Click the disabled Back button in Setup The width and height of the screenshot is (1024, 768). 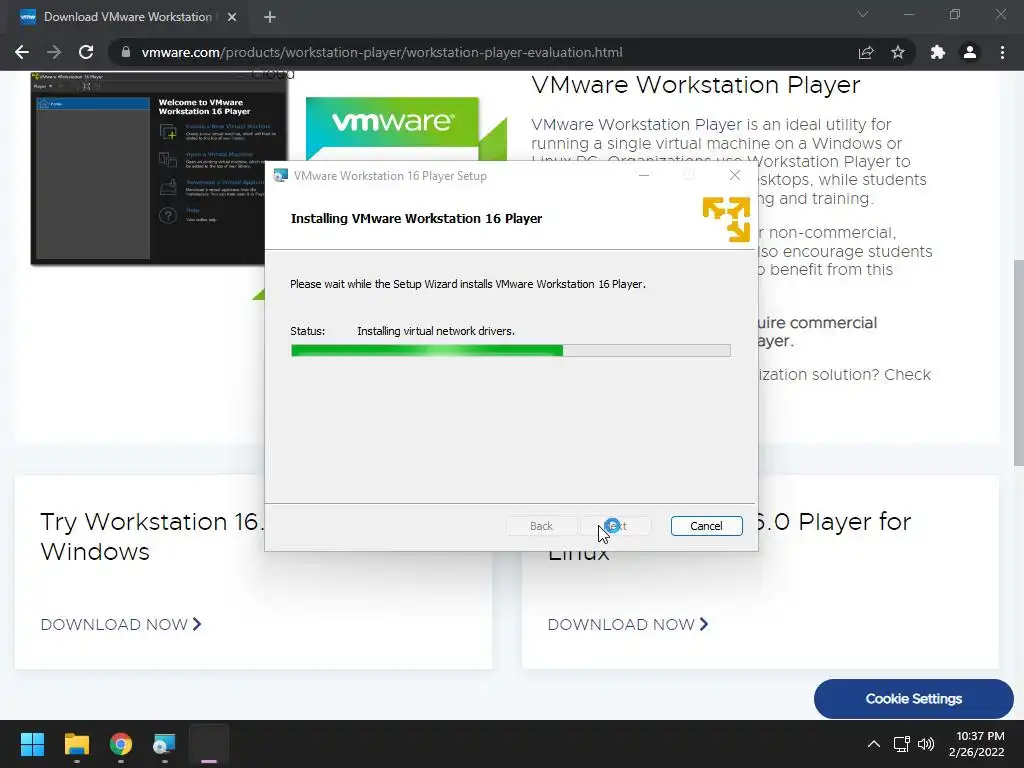click(x=541, y=526)
